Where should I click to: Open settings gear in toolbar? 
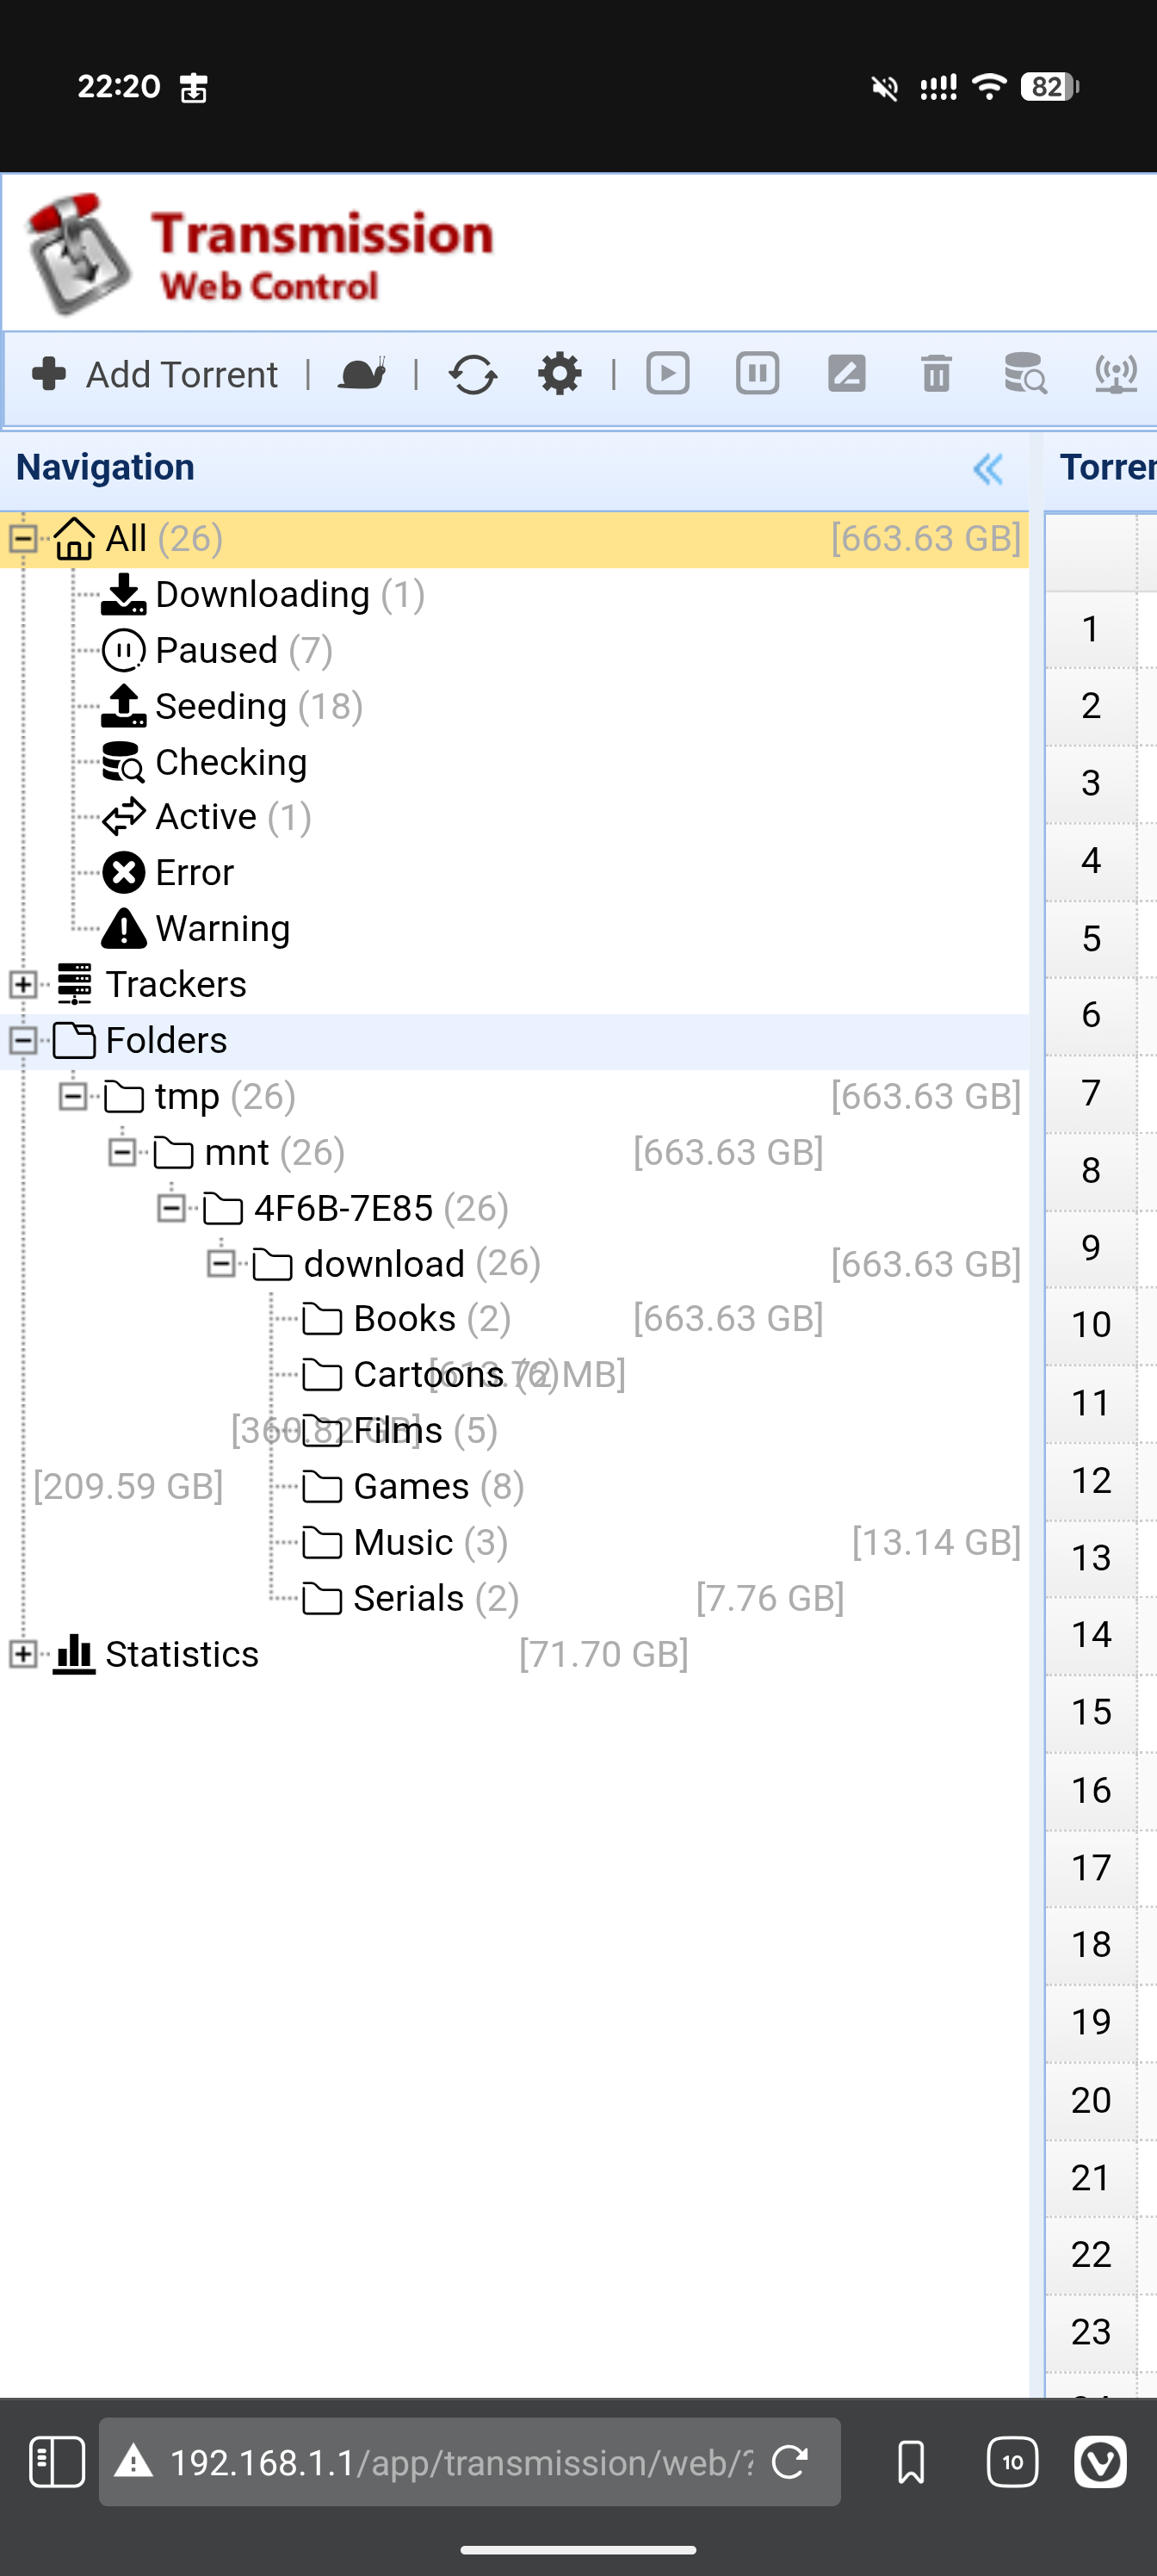tap(559, 374)
